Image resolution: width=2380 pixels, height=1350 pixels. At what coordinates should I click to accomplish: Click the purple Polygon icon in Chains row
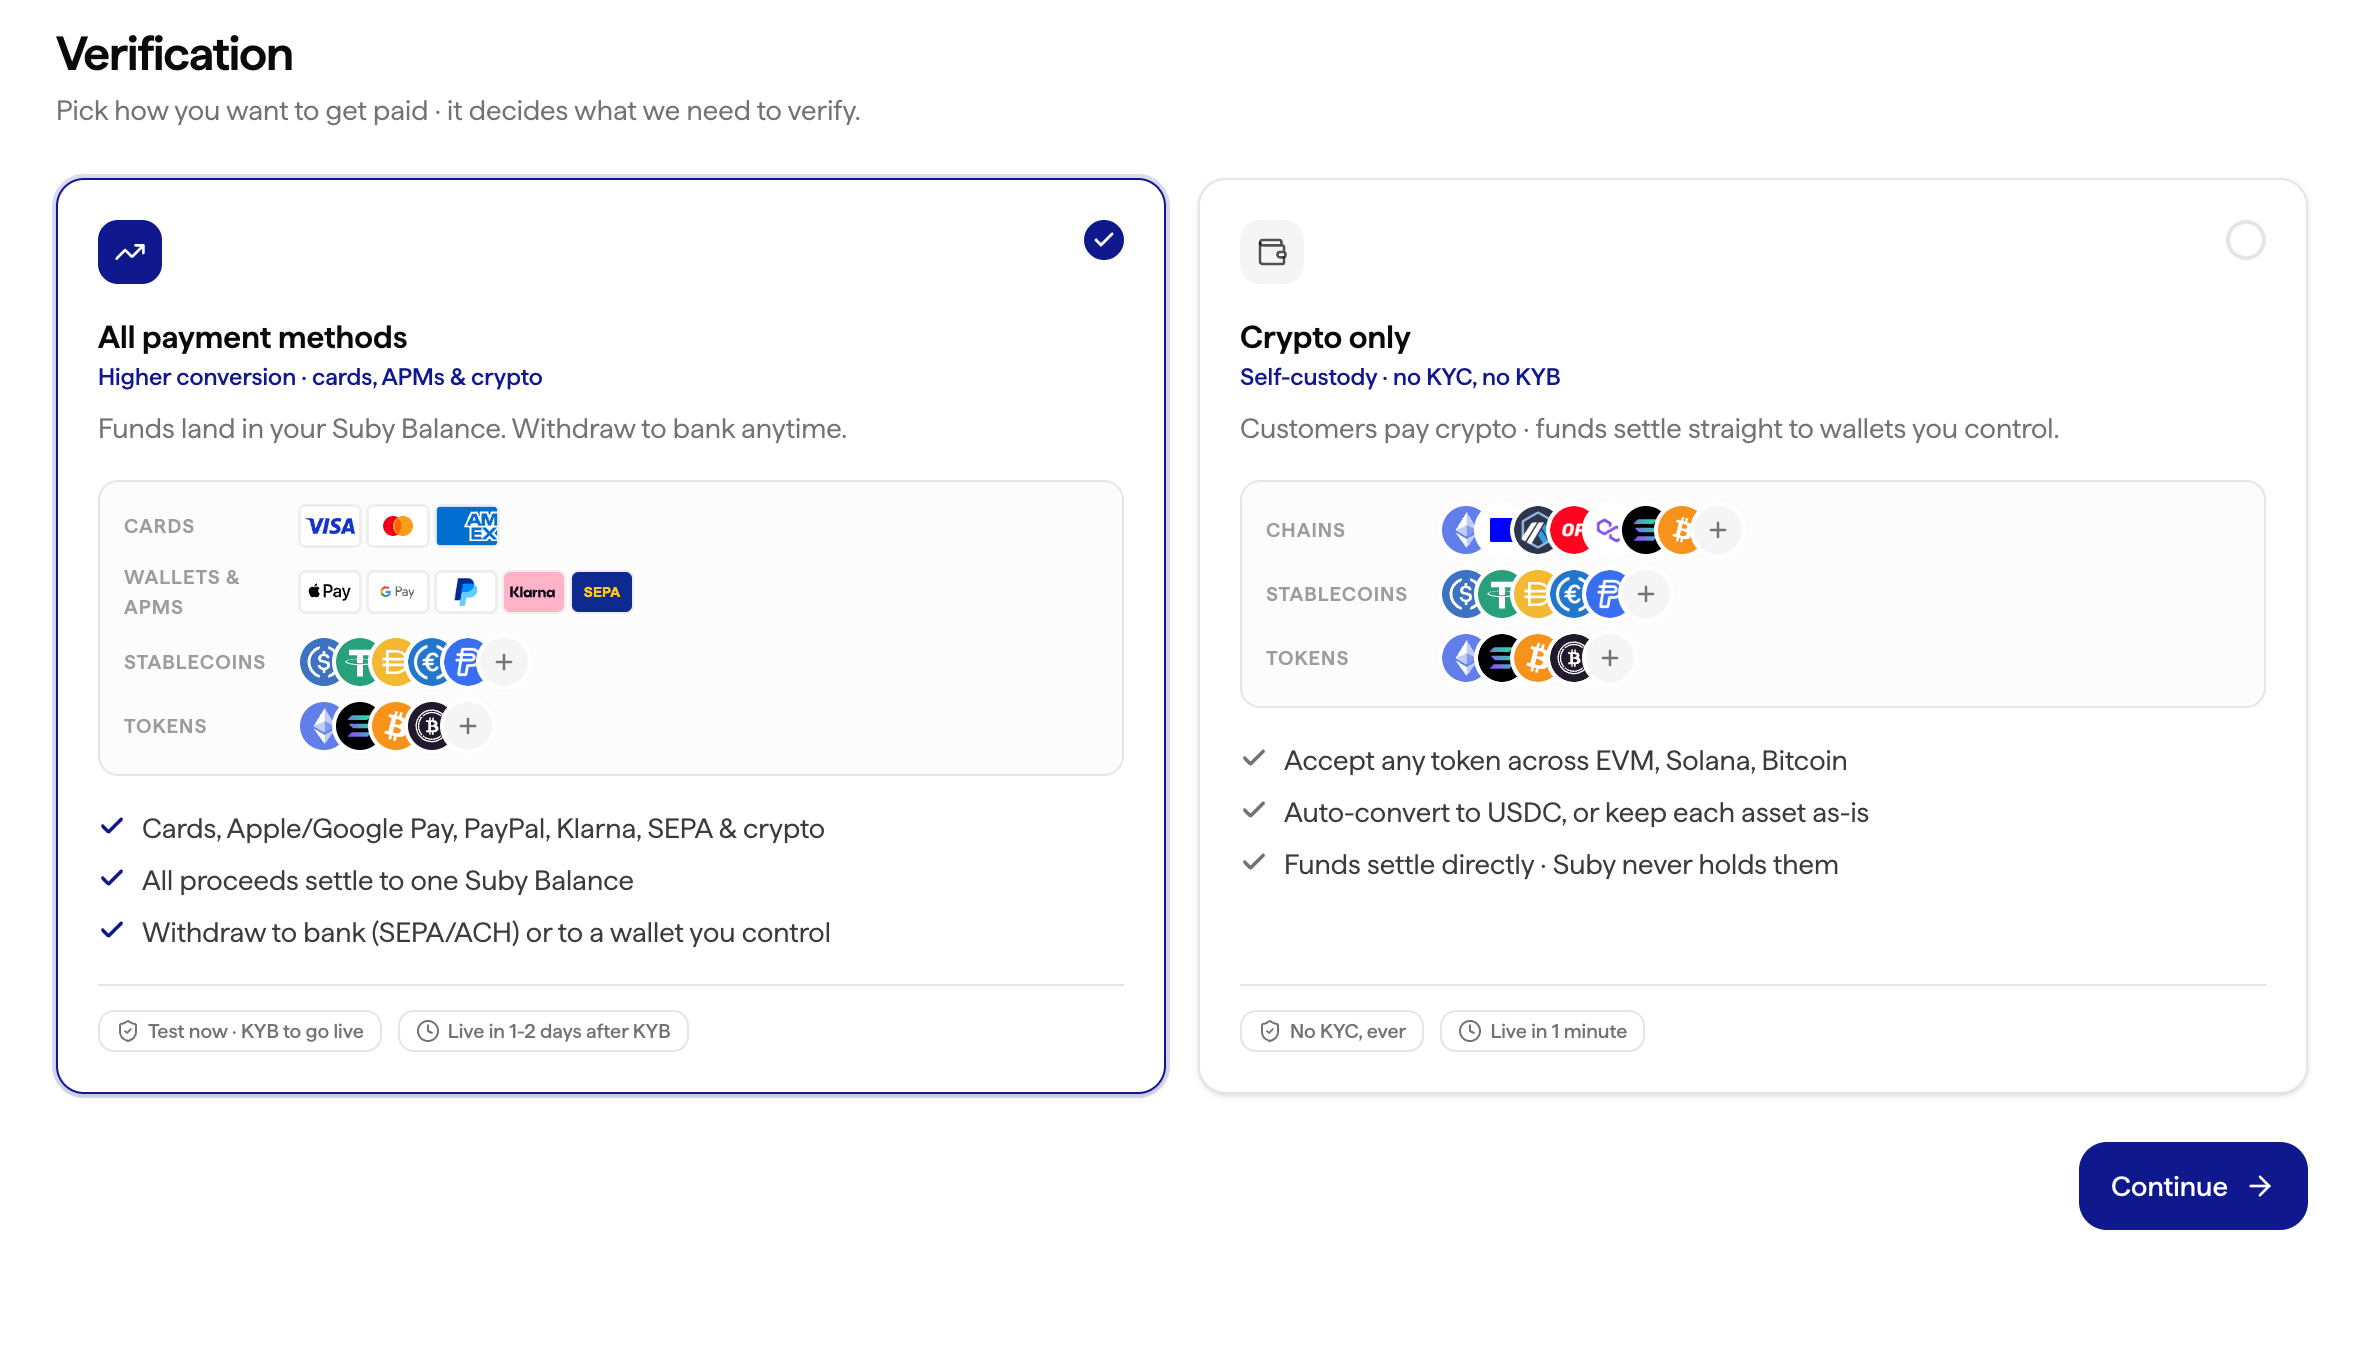coord(1608,530)
